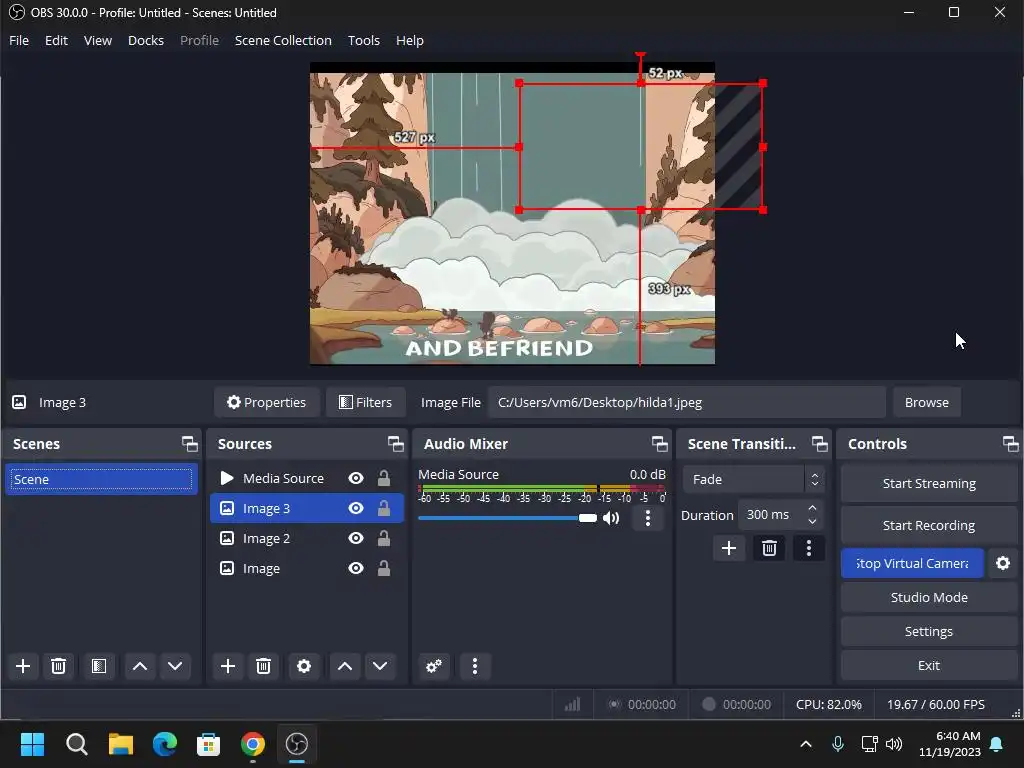Open Properties for Image 3

point(266,402)
